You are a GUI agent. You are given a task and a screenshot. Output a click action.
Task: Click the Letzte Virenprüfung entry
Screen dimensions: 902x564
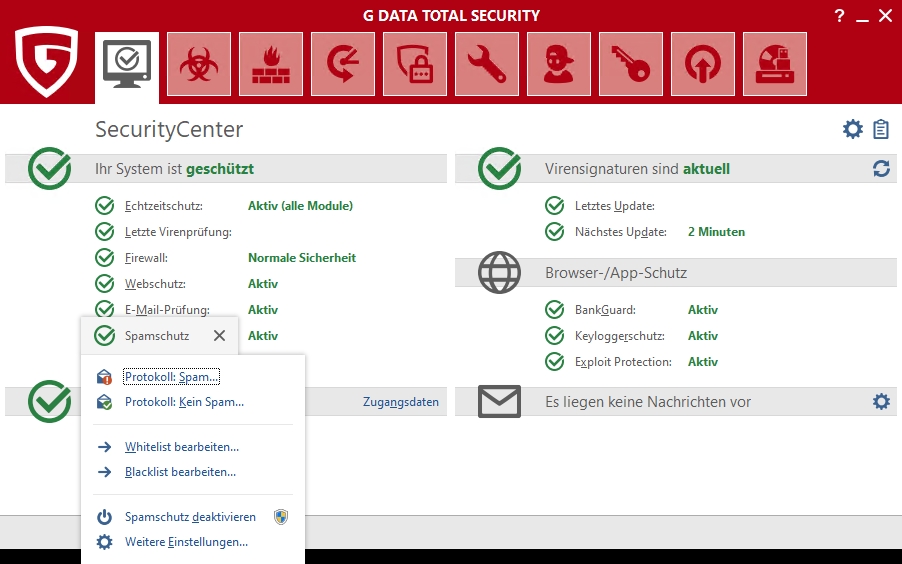178,232
